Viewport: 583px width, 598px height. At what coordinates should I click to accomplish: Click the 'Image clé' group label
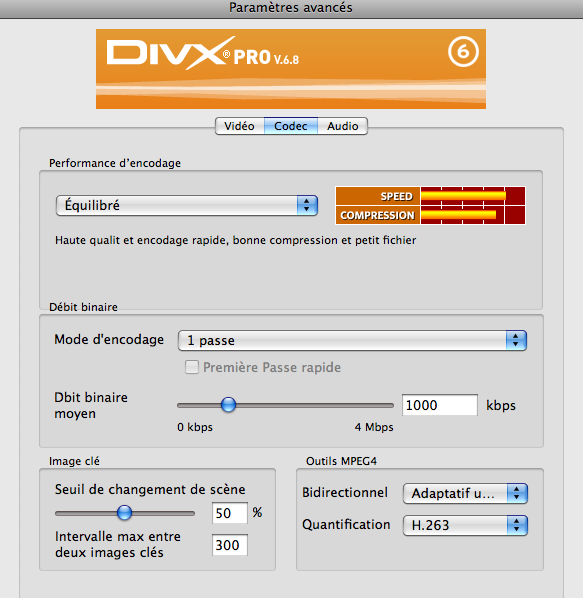[x=74, y=461]
